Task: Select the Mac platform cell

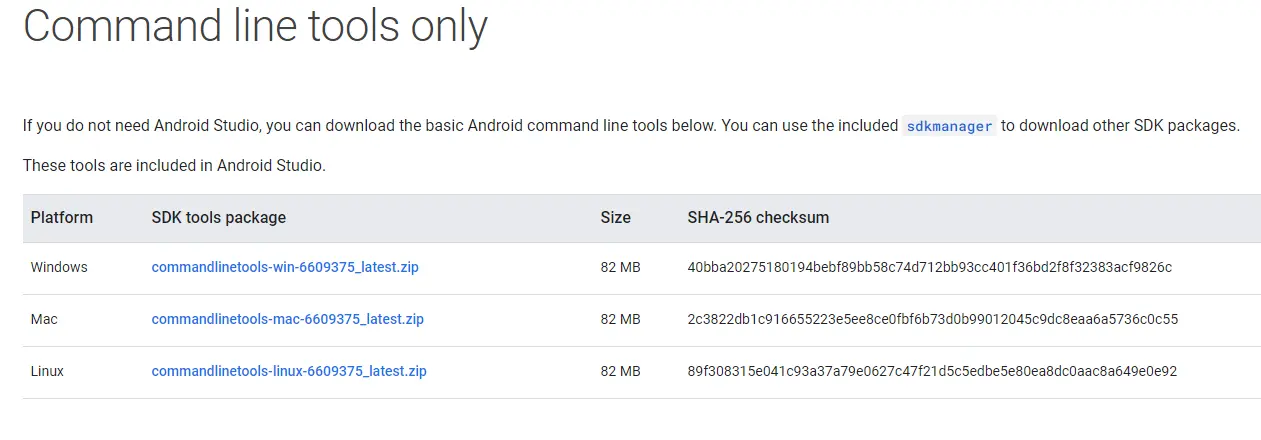Action: (44, 319)
